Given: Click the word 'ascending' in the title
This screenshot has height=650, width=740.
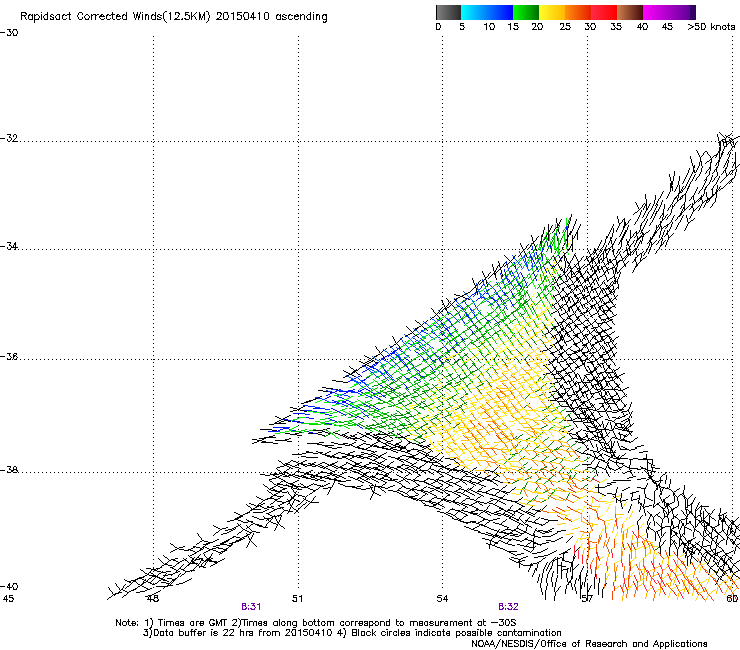Looking at the screenshot, I should 301,17.
